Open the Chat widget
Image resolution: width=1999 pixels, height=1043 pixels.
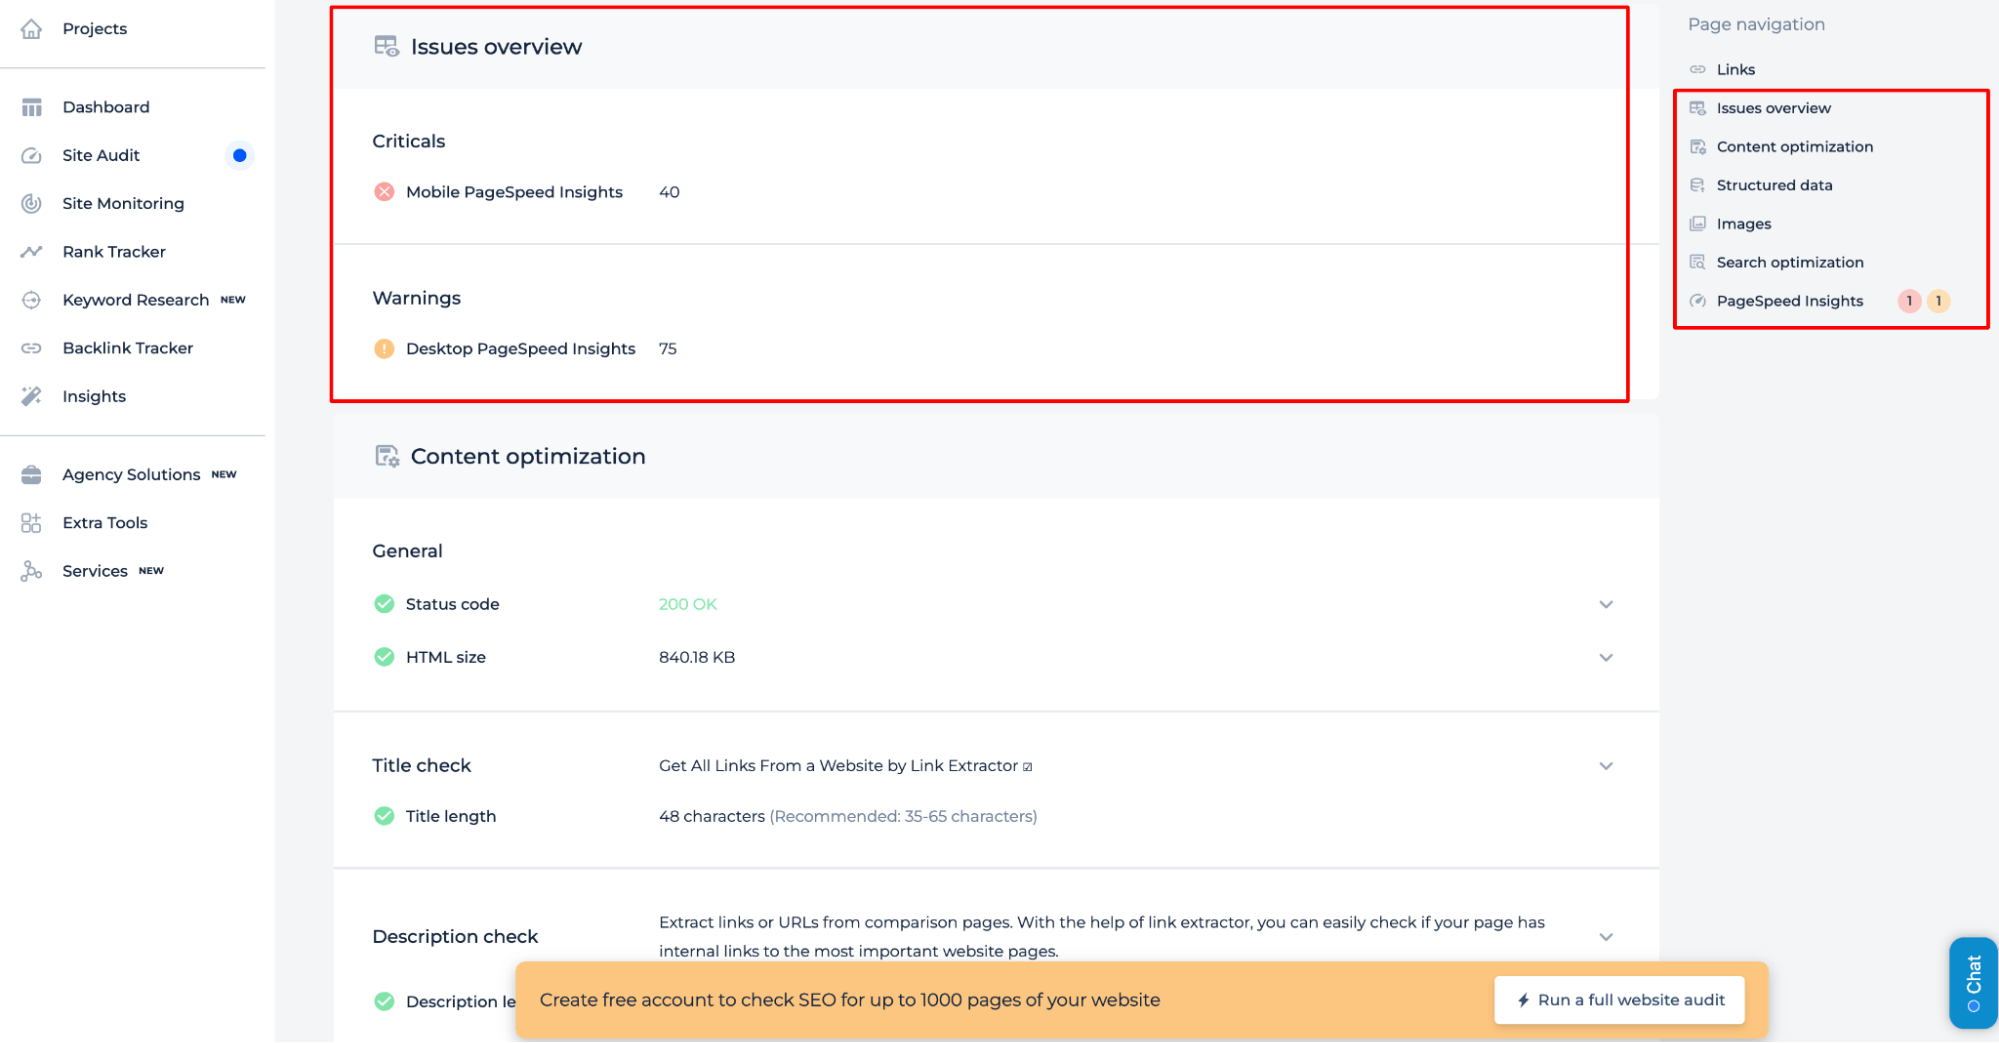[1973, 983]
